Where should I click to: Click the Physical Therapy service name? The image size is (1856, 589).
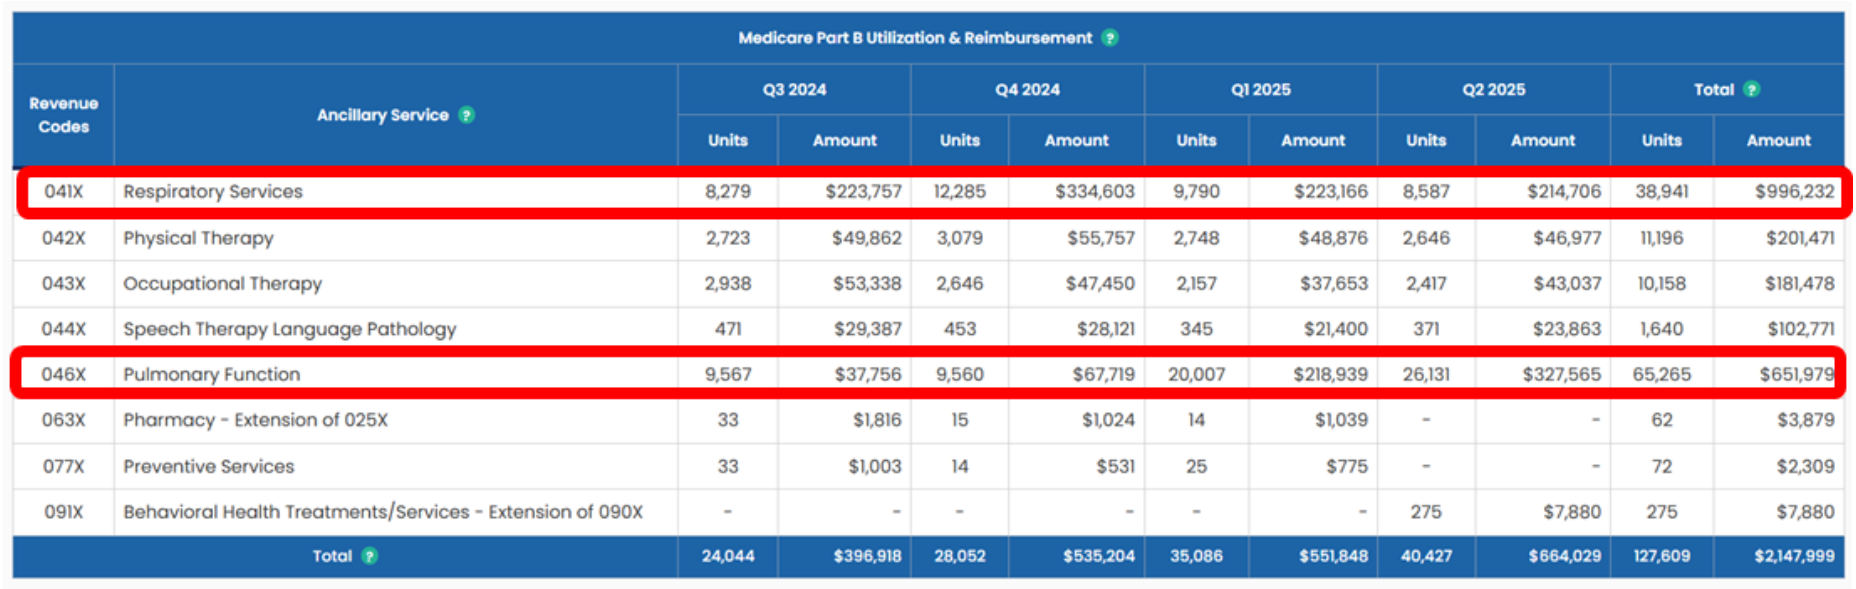(x=198, y=238)
